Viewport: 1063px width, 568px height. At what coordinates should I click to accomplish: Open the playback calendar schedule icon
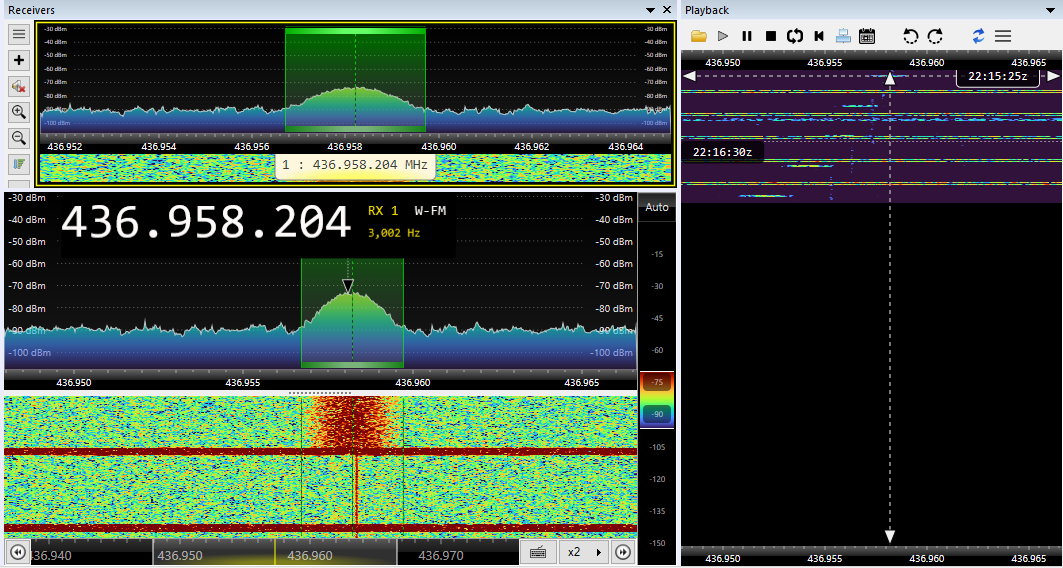(x=867, y=36)
